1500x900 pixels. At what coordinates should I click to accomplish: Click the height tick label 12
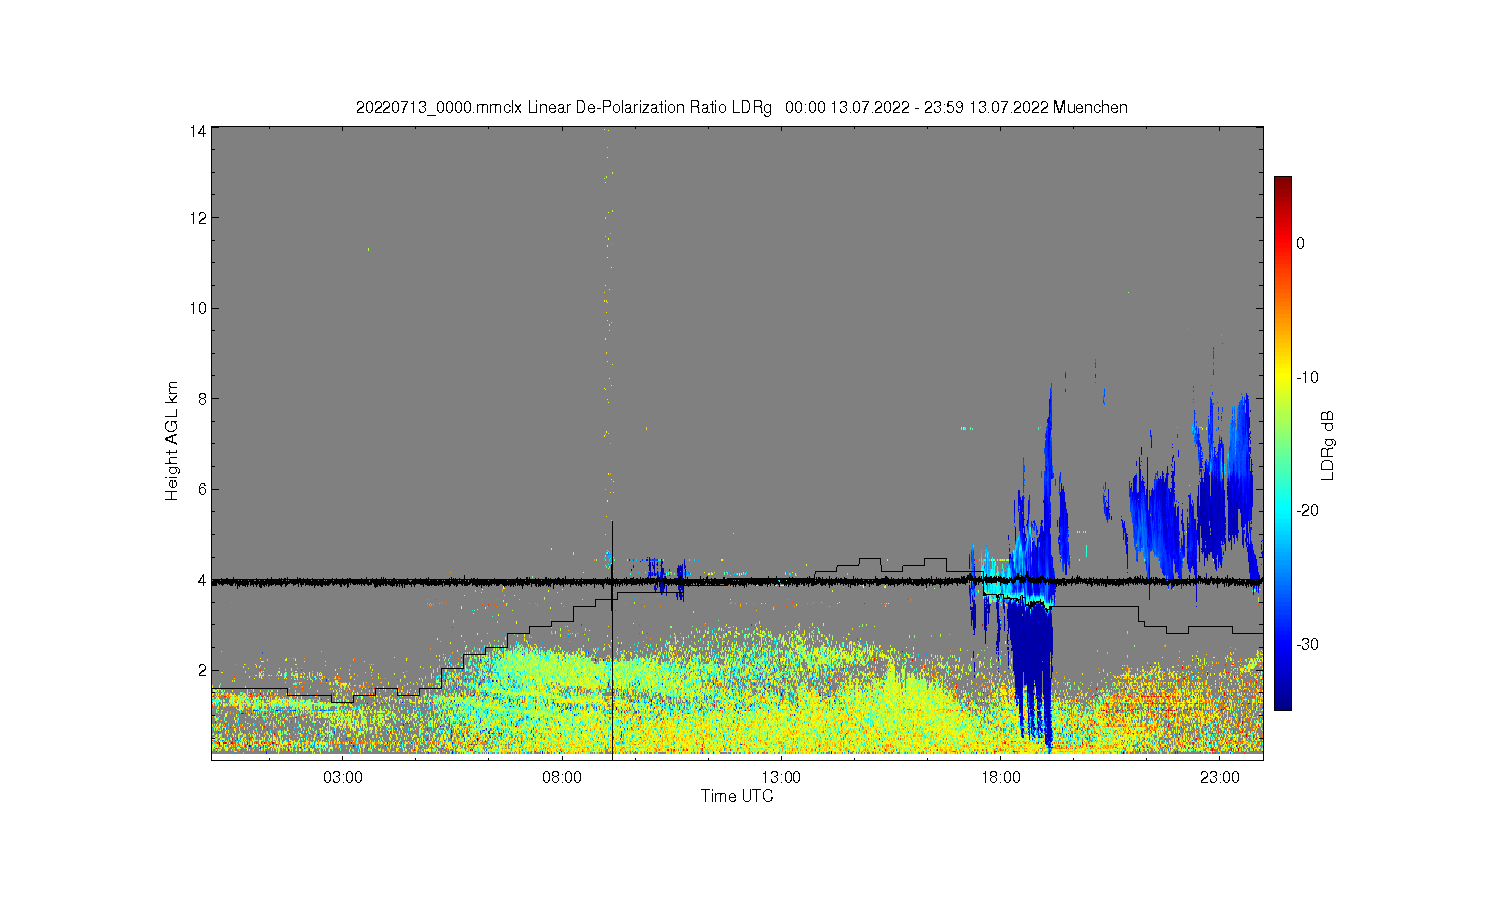(198, 218)
